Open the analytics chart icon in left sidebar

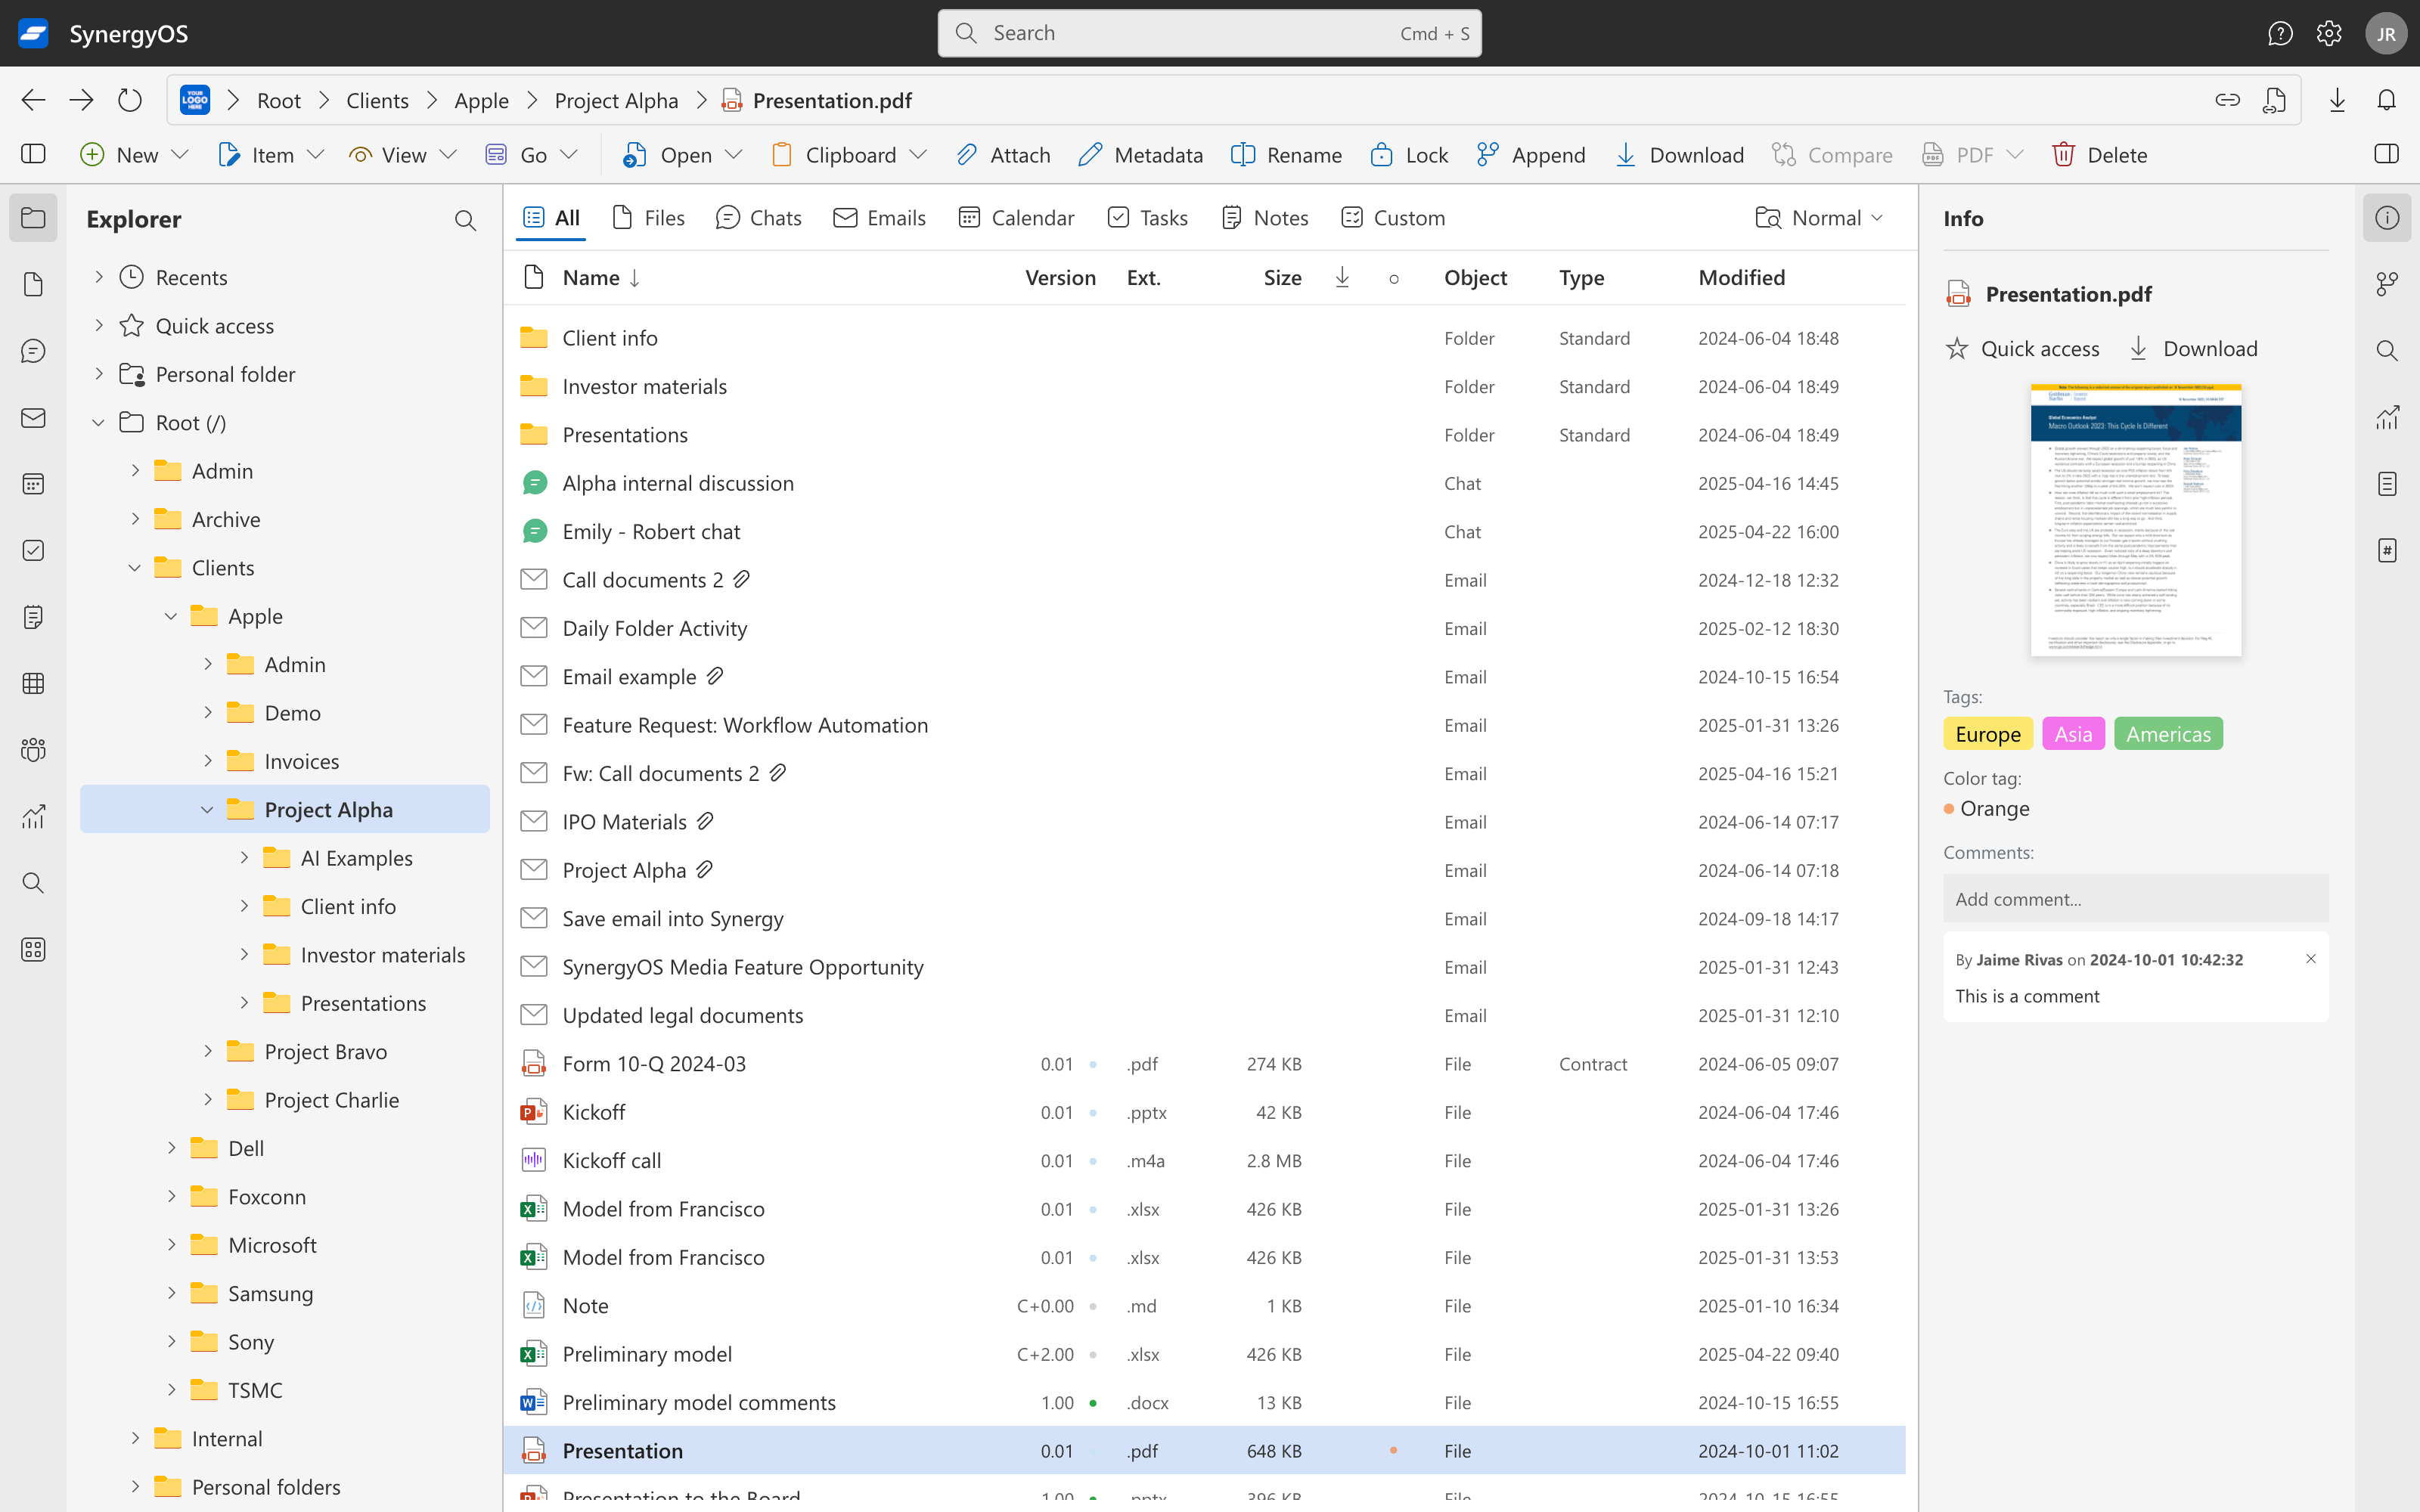click(x=33, y=817)
